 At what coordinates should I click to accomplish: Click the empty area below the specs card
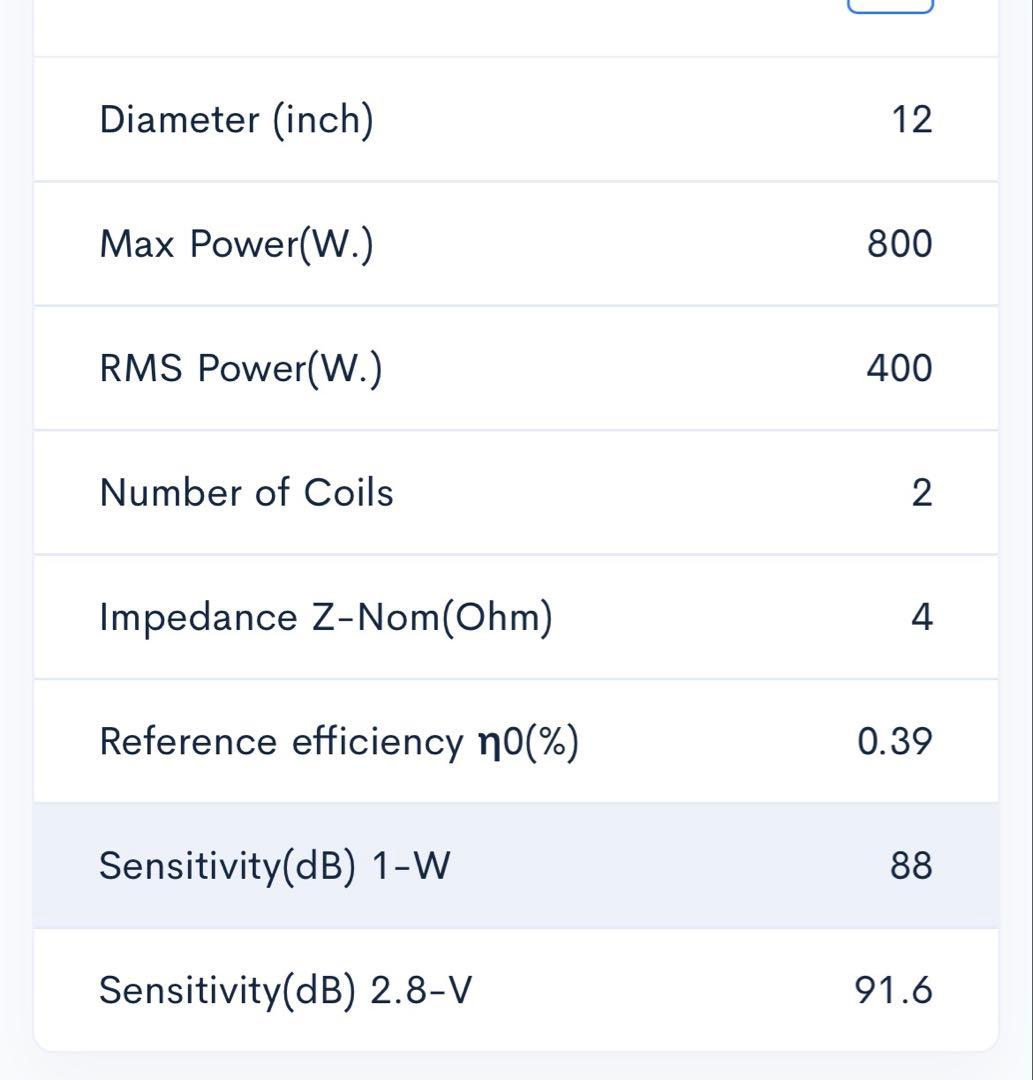[516, 1066]
